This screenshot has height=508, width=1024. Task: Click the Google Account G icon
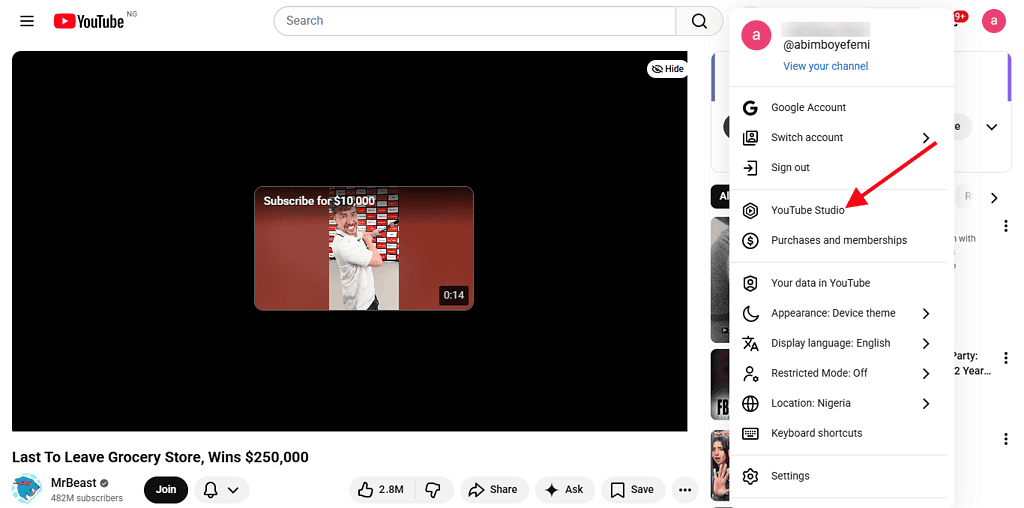(750, 108)
